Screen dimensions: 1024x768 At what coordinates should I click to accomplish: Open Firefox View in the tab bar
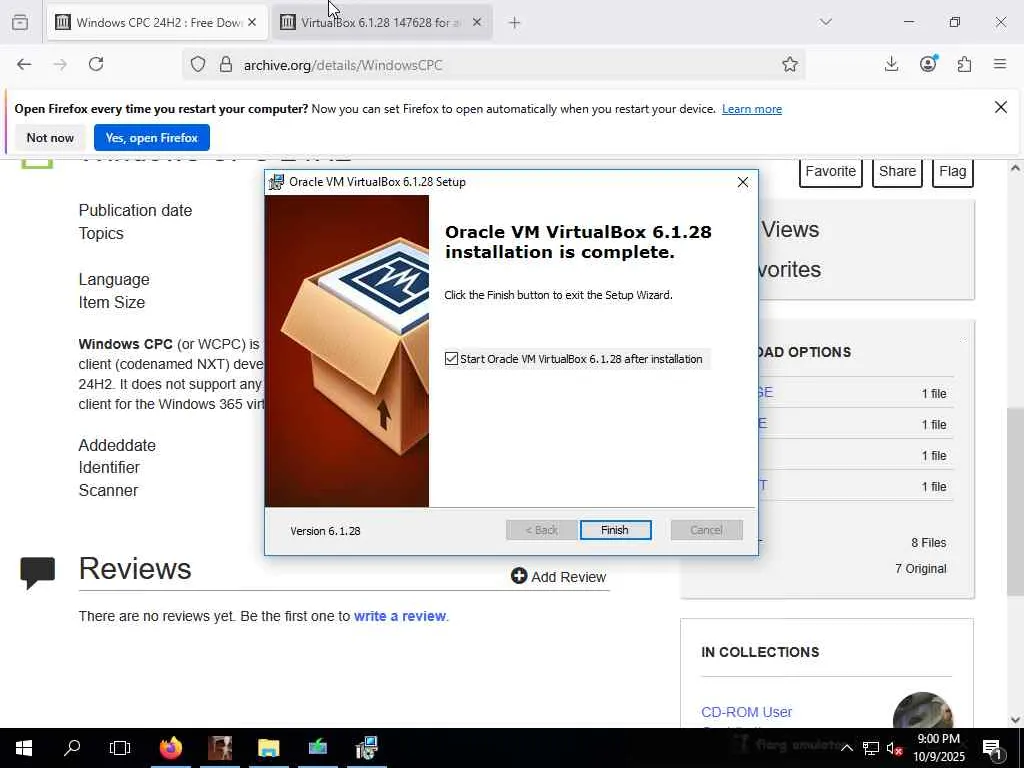pyautogui.click(x=20, y=22)
